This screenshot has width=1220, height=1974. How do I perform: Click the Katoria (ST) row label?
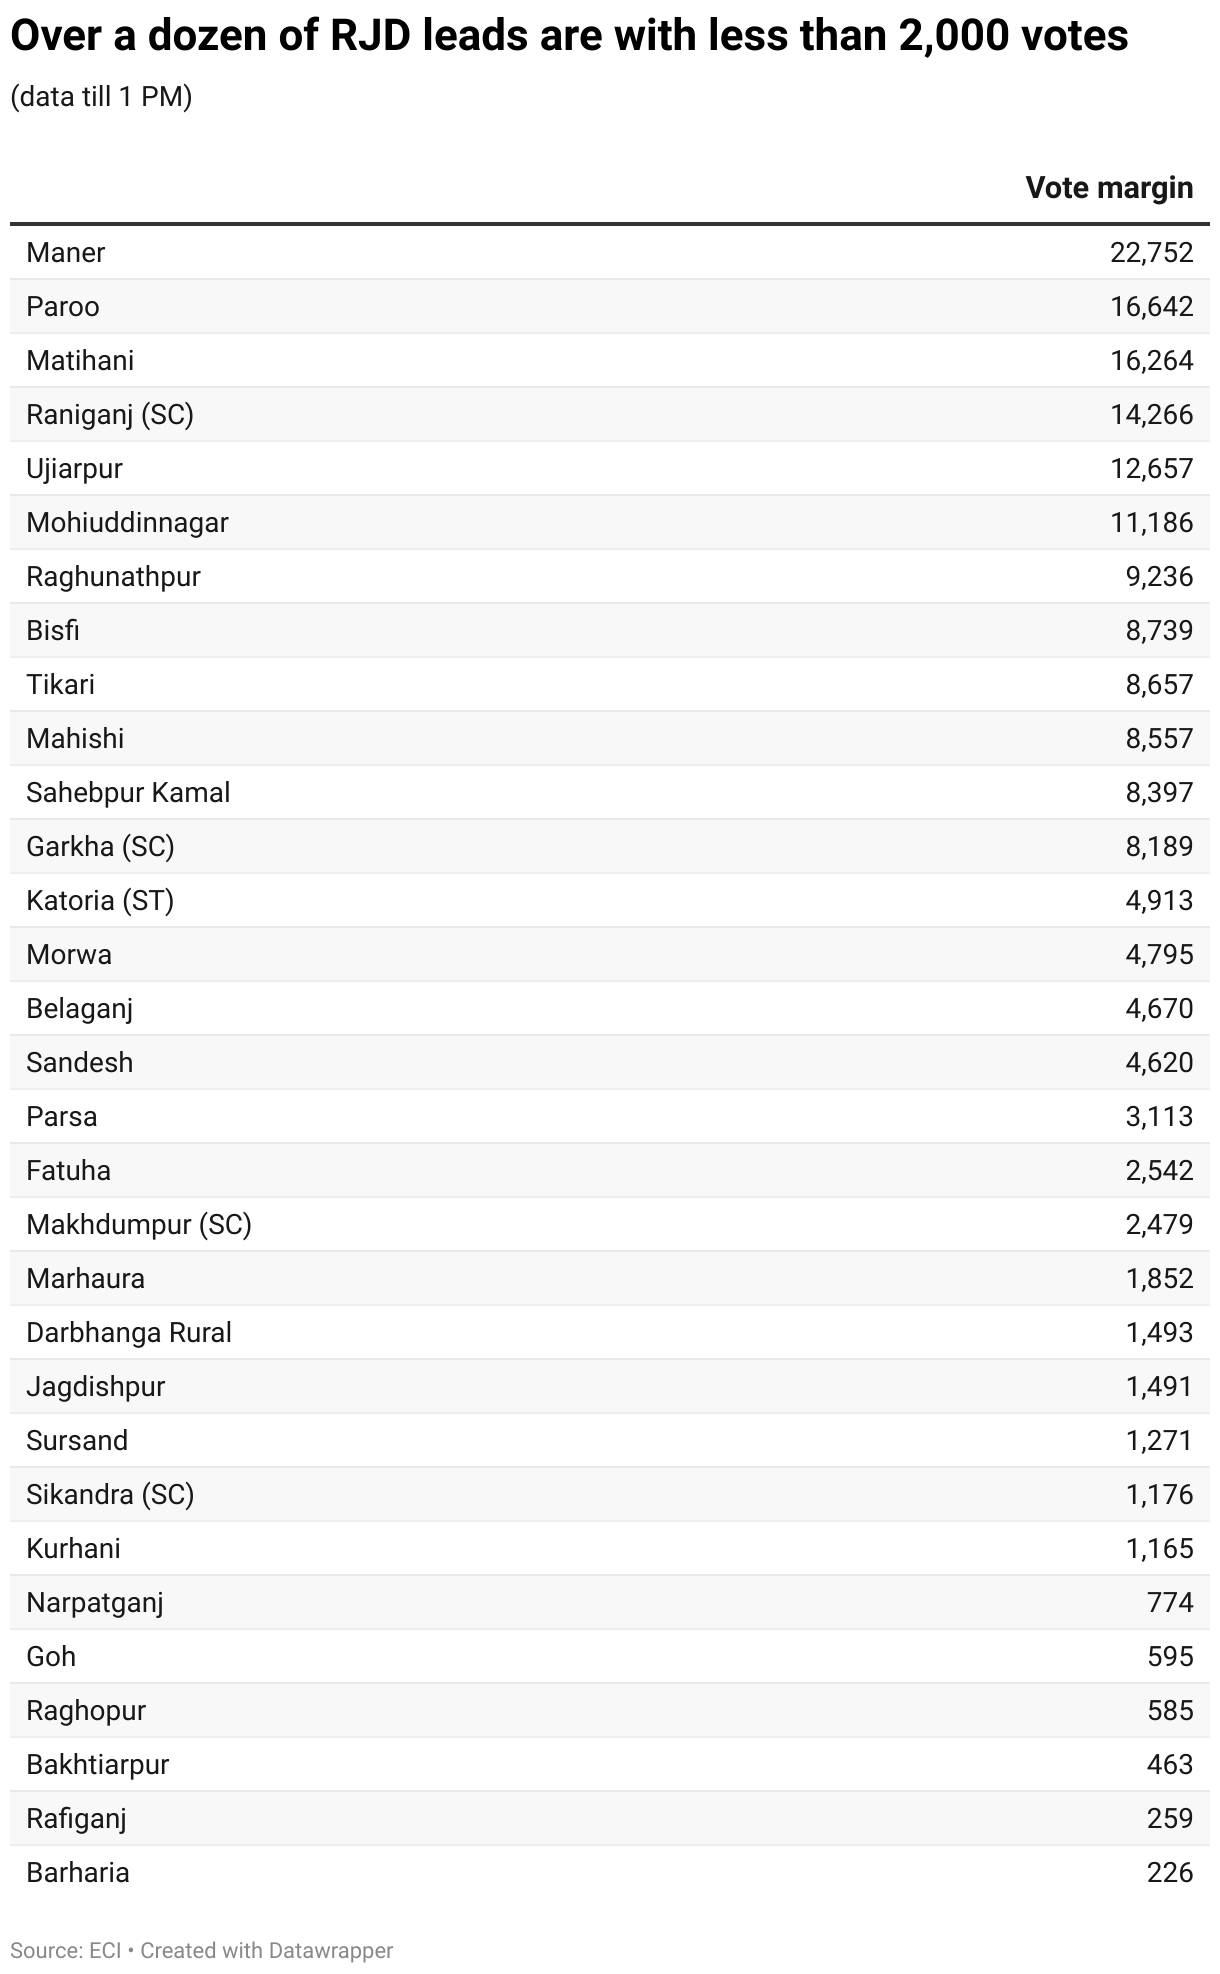100,900
